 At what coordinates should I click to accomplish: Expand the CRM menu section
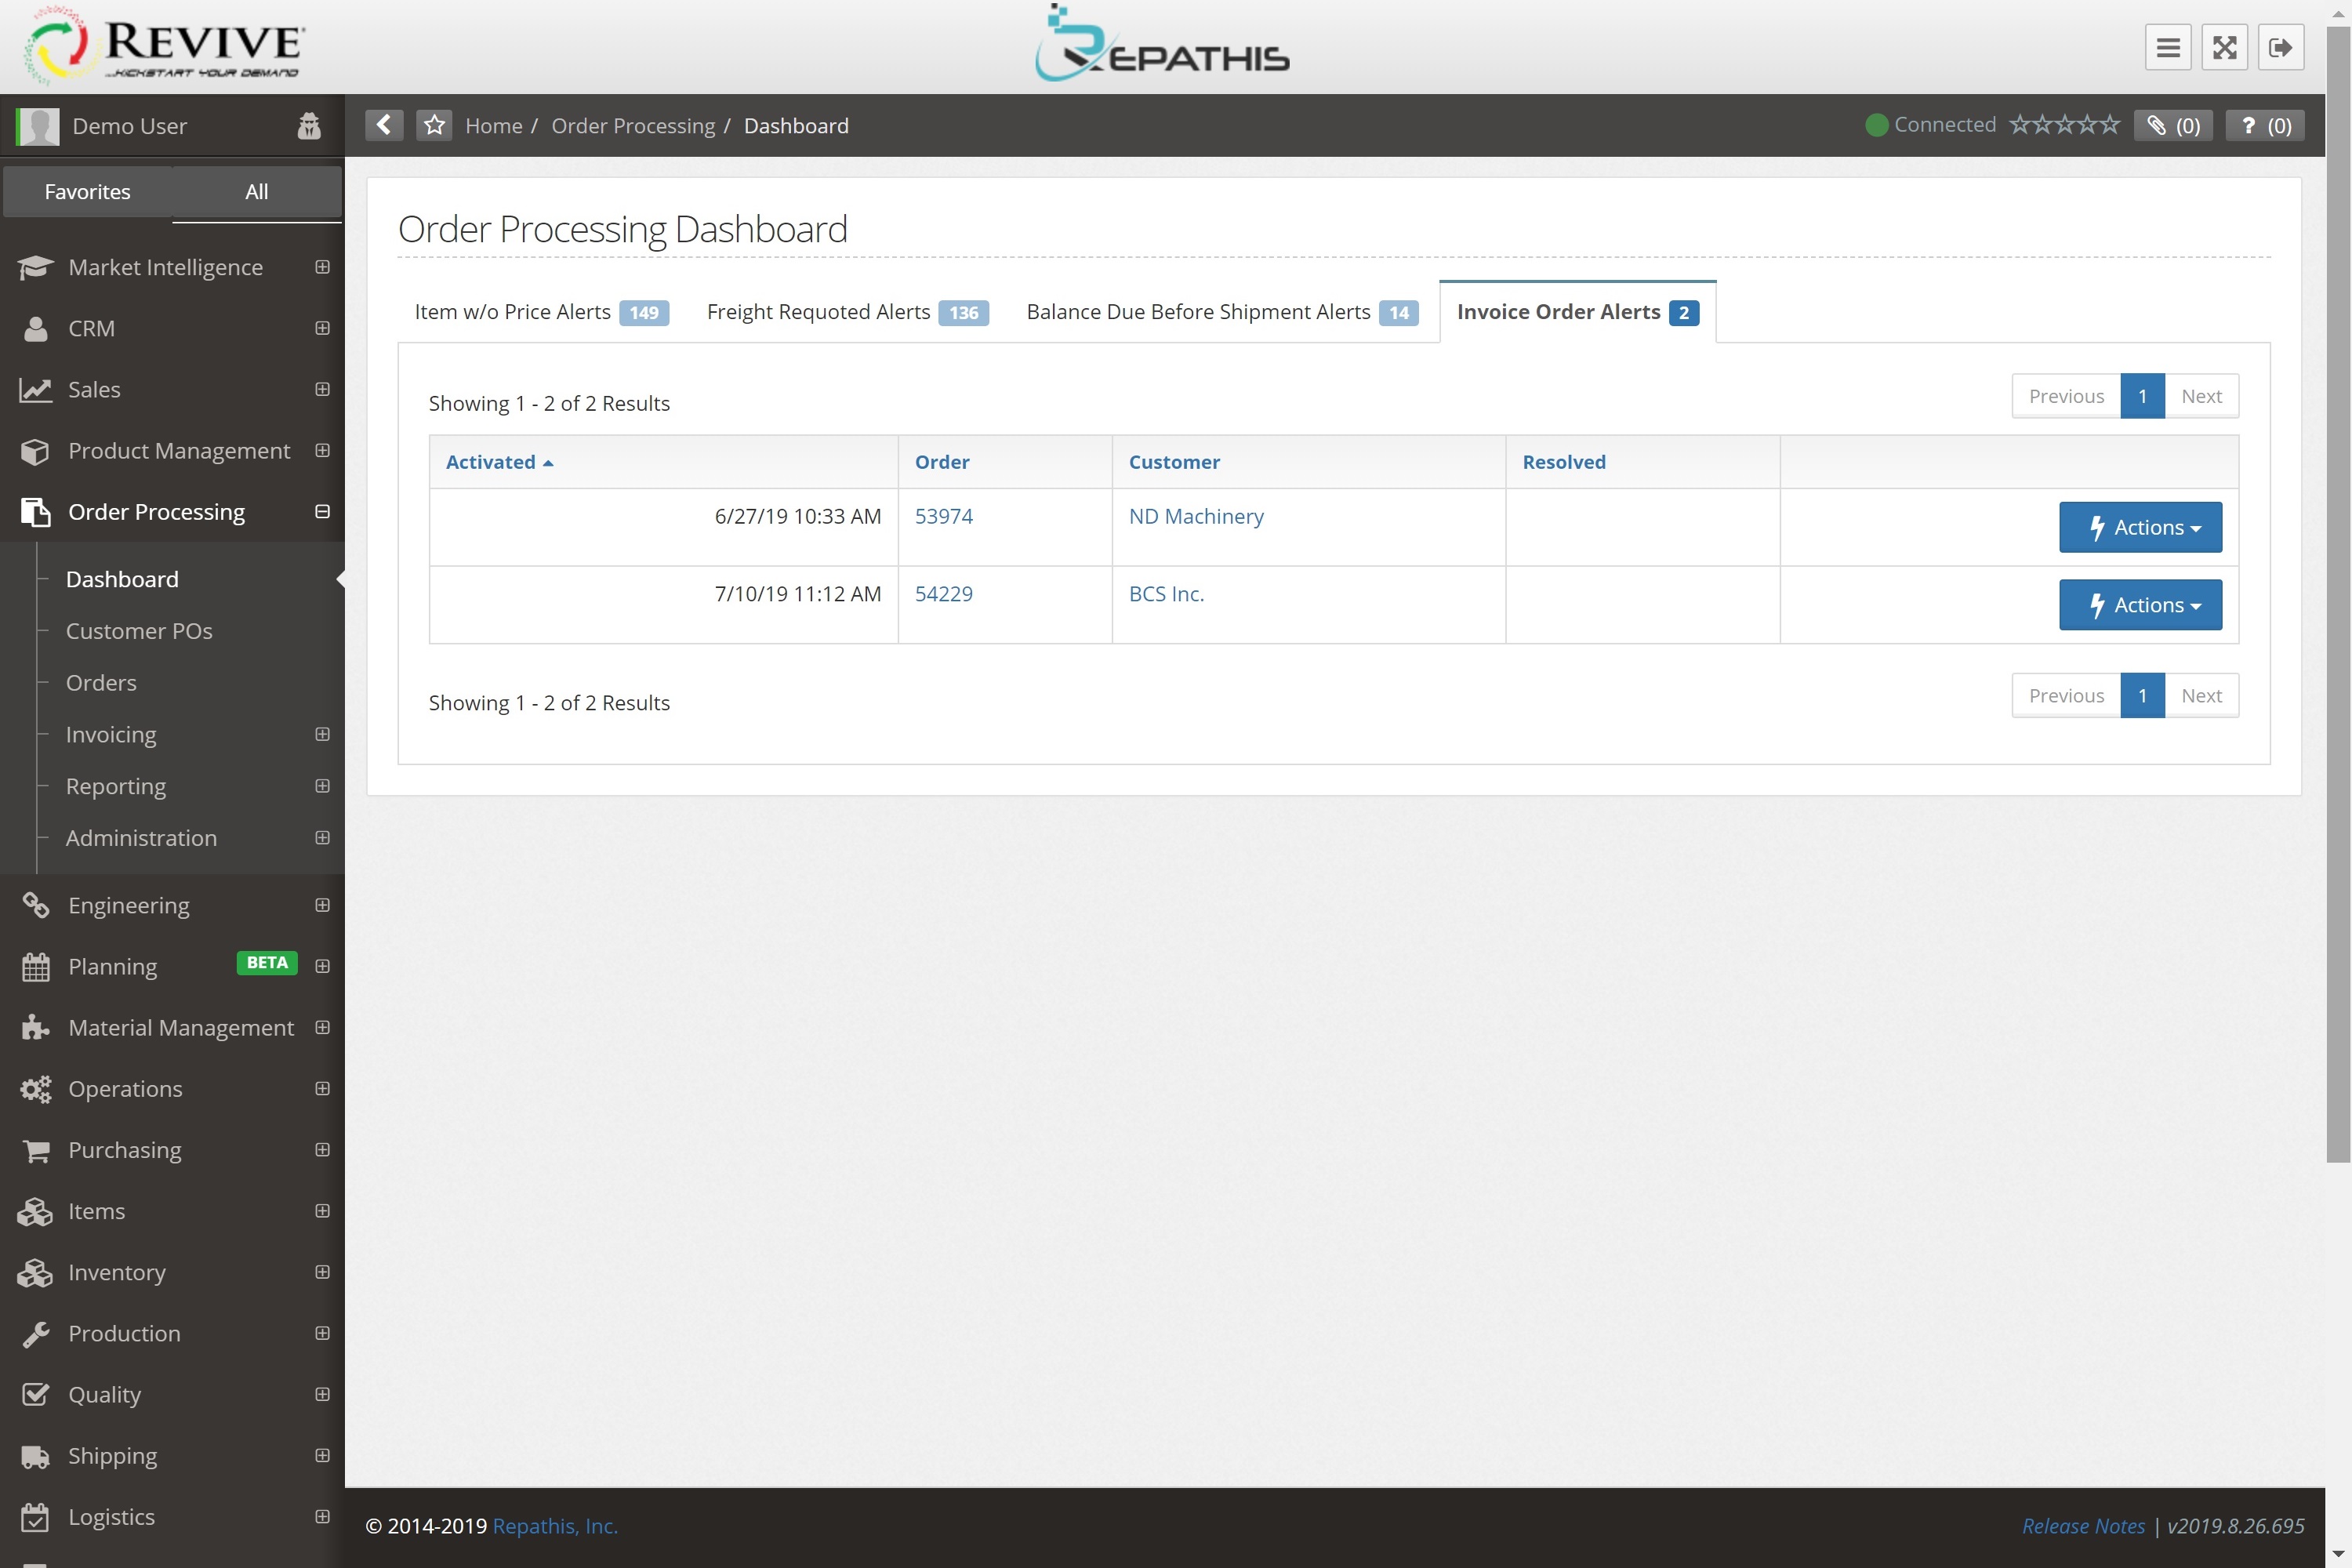[x=322, y=328]
